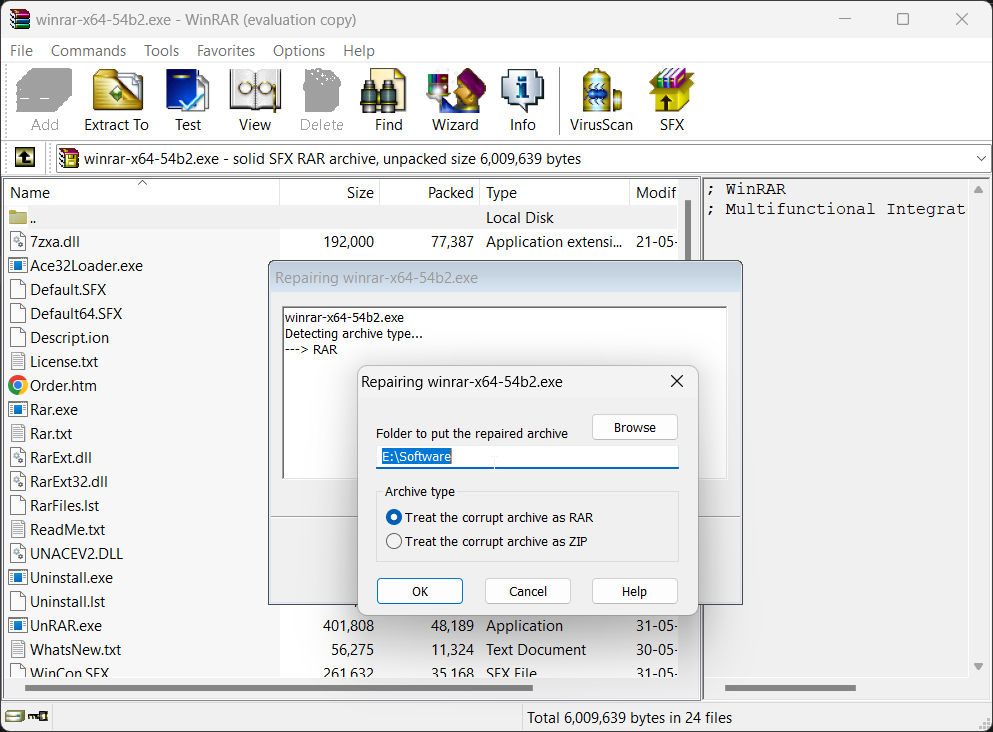Open the Tools menu
This screenshot has height=732, width=993.
point(161,51)
